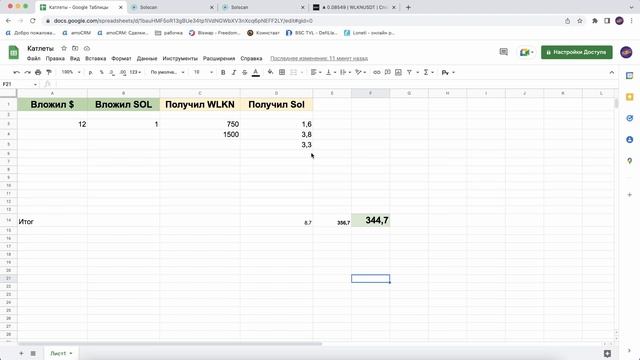Open Google Sheets home icon

pos(13,53)
